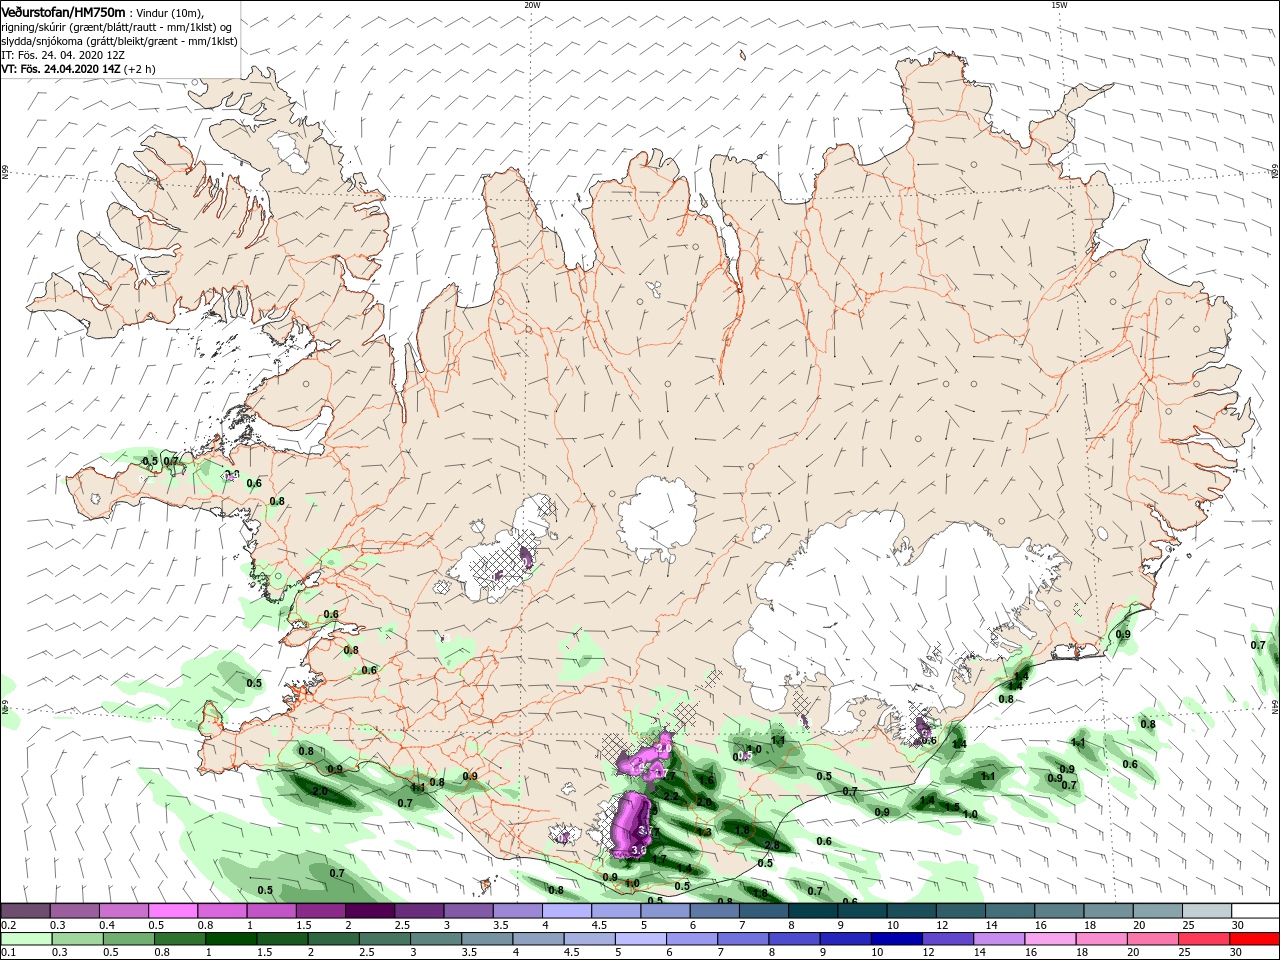Image resolution: width=1280 pixels, height=960 pixels.
Task: Click the 'rigning/skúrir' legend description line
Action: pyautogui.click(x=118, y=27)
